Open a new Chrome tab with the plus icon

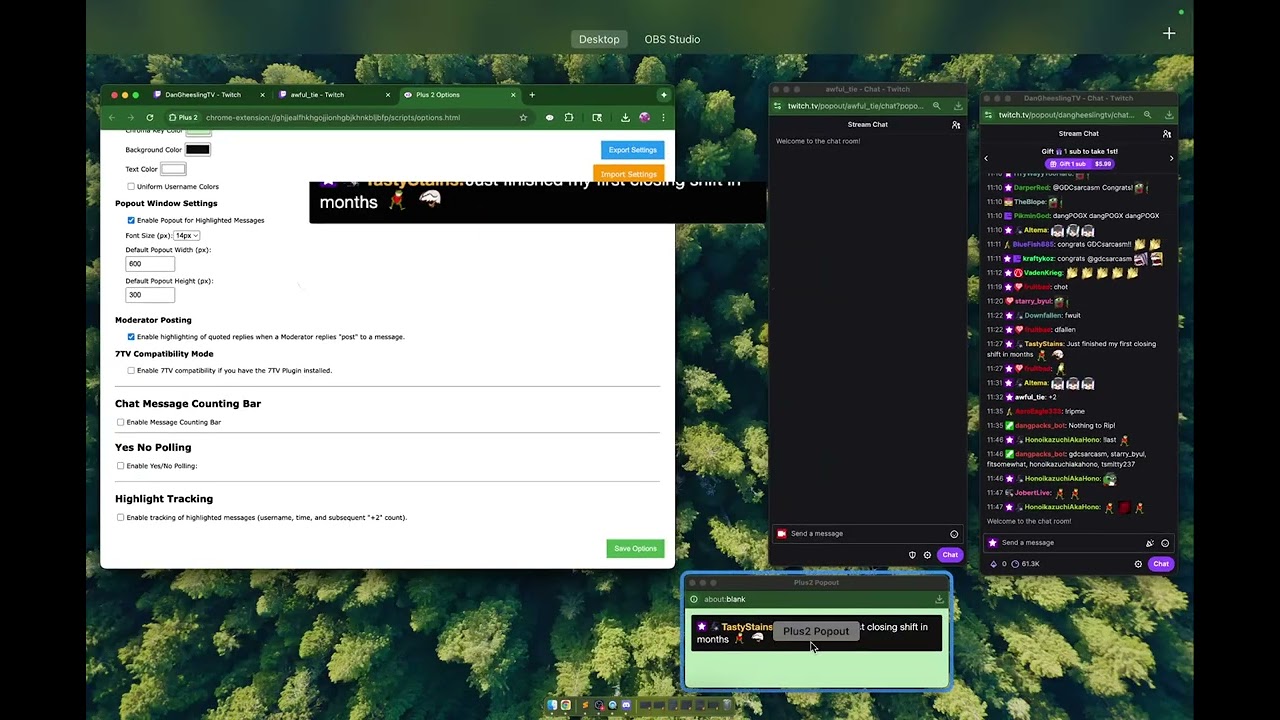tap(532, 95)
